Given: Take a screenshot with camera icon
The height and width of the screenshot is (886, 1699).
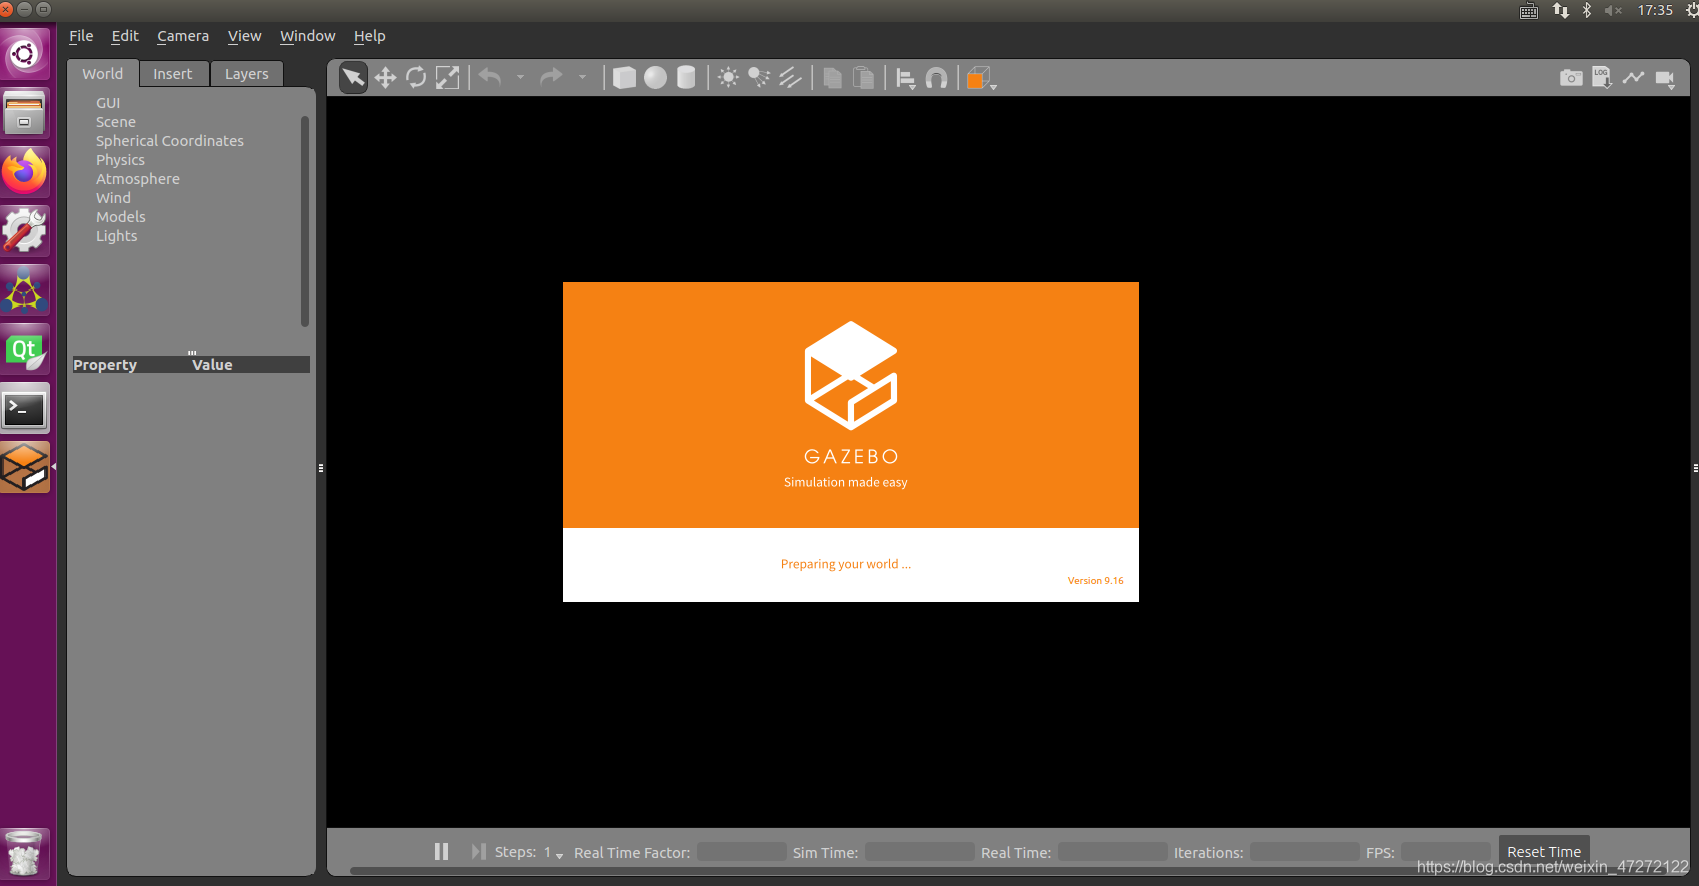Looking at the screenshot, I should coord(1571,78).
